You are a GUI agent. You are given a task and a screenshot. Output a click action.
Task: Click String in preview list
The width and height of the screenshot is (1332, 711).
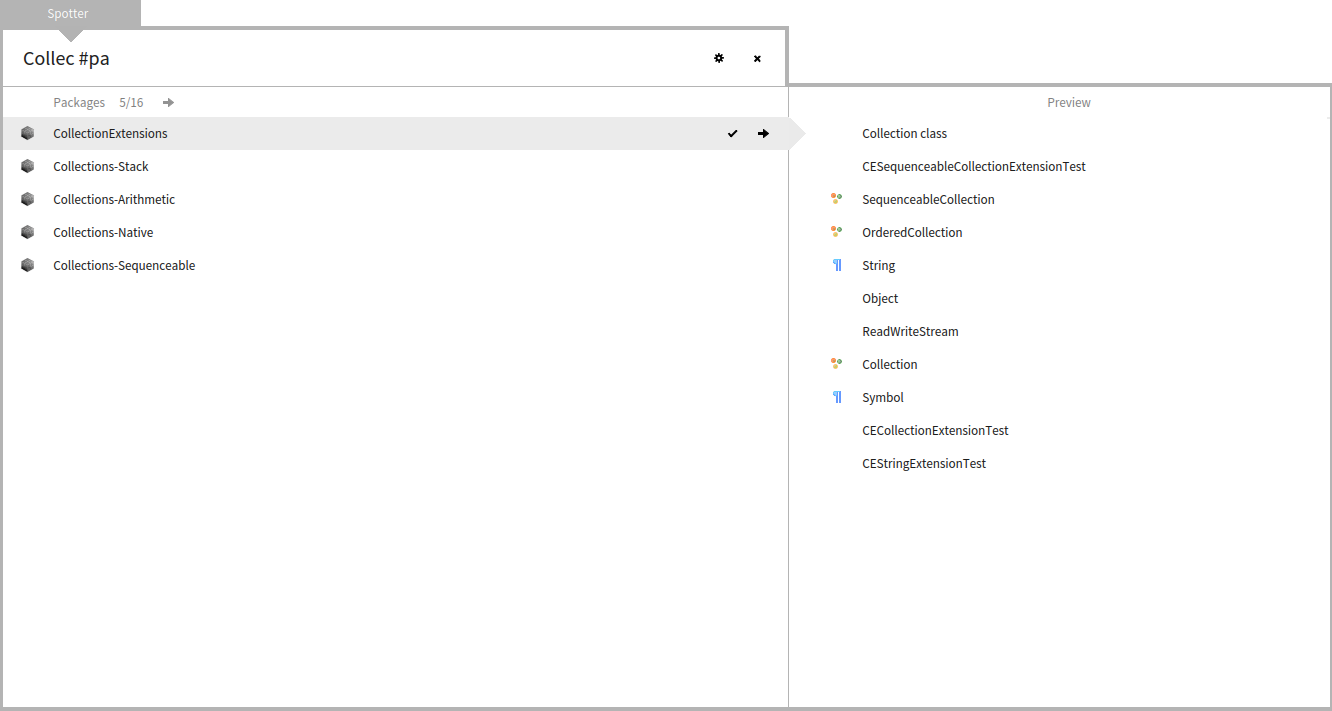(x=878, y=265)
